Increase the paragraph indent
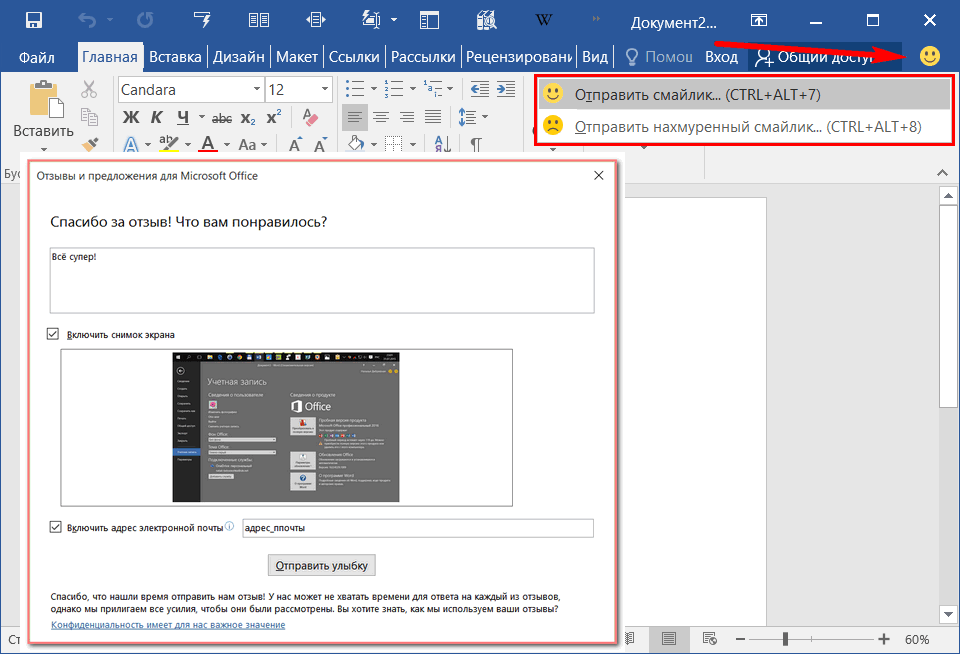Image resolution: width=960 pixels, height=654 pixels. click(506, 89)
